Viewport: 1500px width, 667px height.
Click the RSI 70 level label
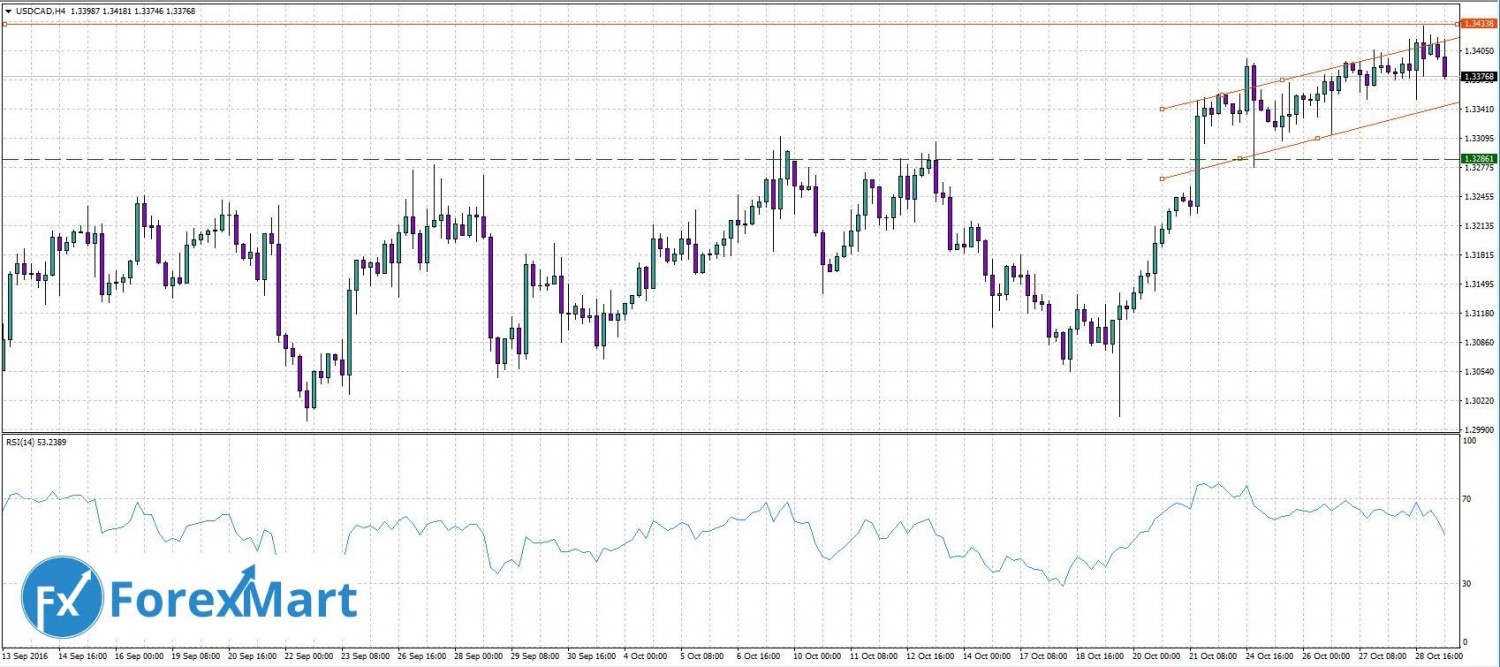tap(1467, 497)
